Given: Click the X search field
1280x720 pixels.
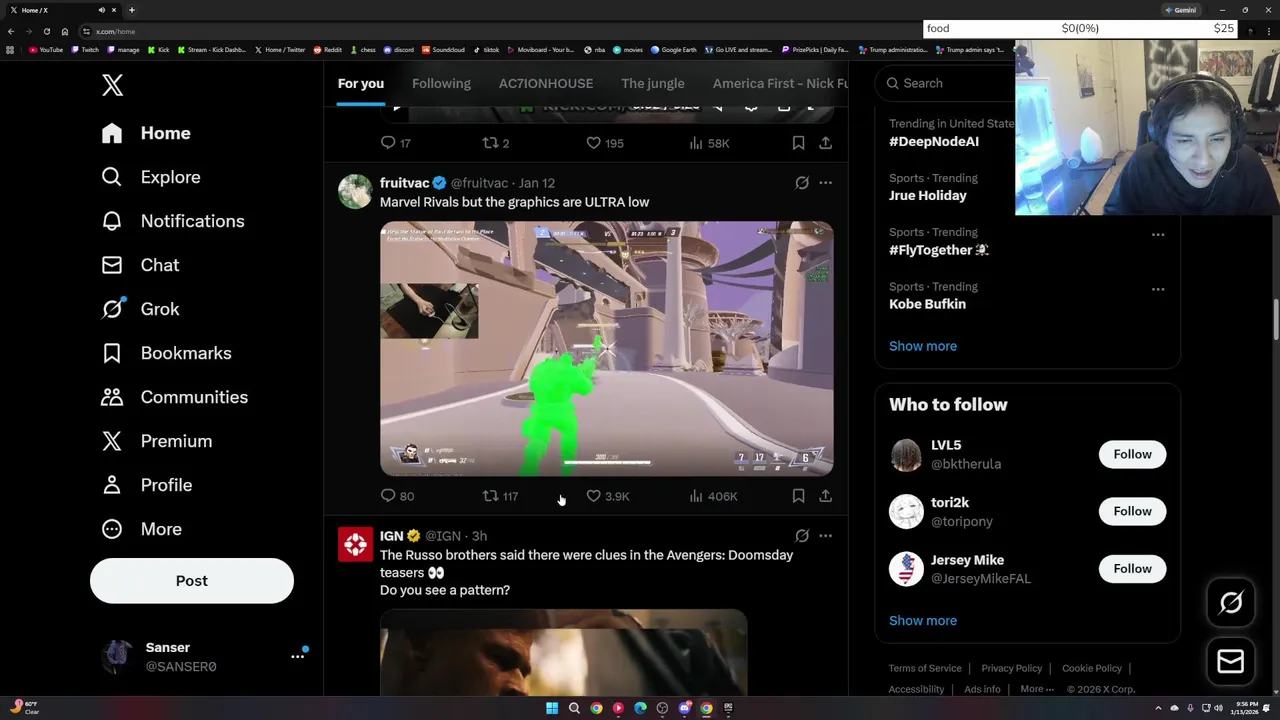Looking at the screenshot, I should pos(945,83).
